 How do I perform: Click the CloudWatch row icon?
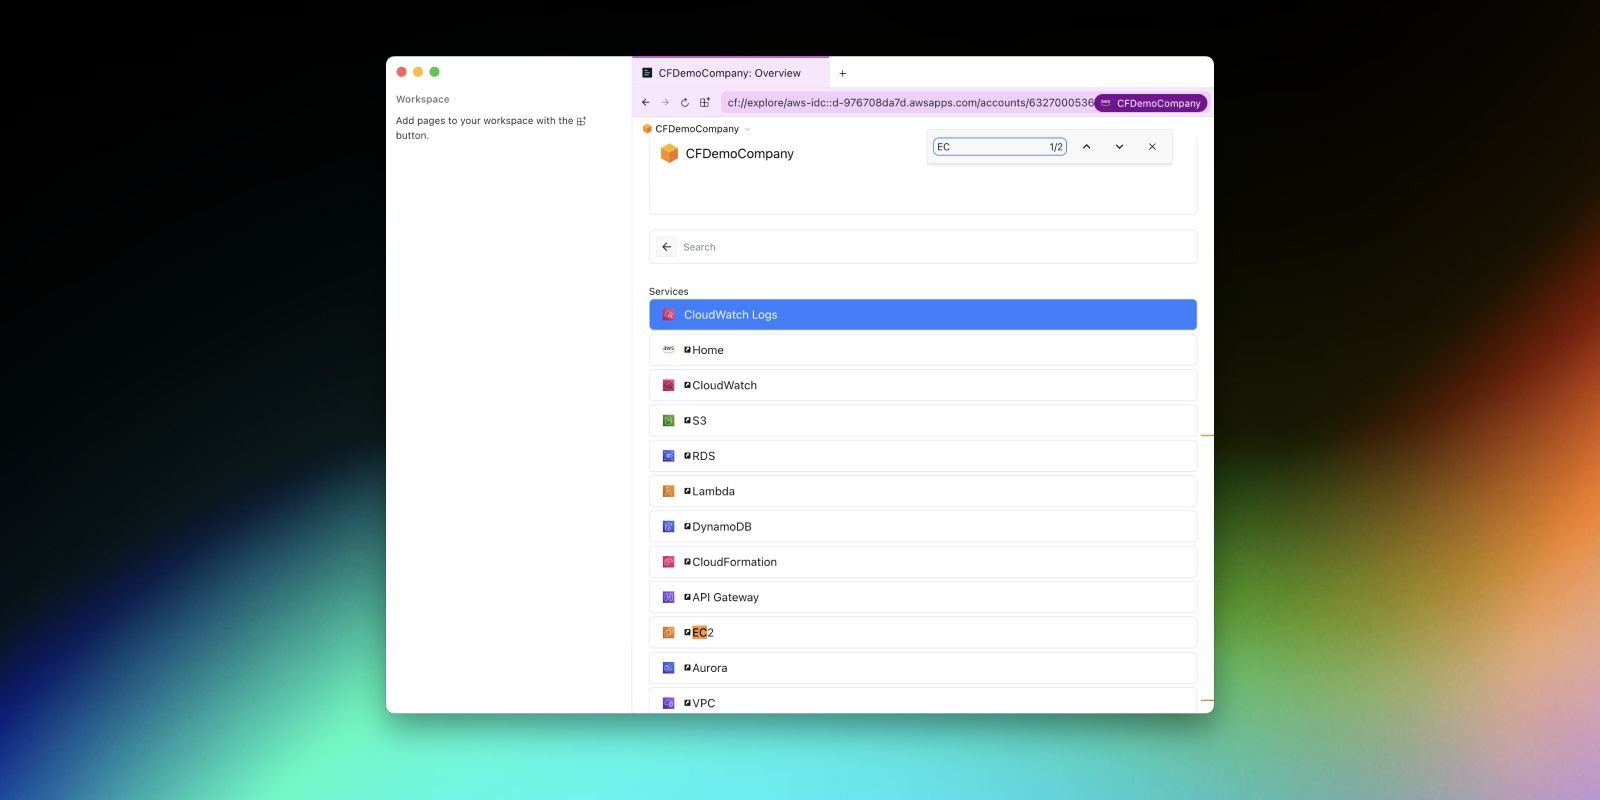pyautogui.click(x=668, y=385)
